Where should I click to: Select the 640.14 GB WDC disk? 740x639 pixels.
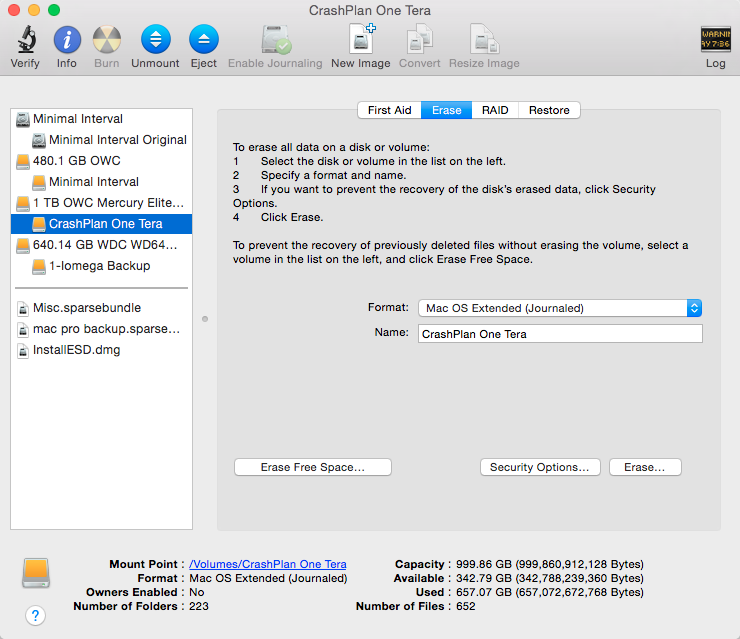[x=101, y=245]
